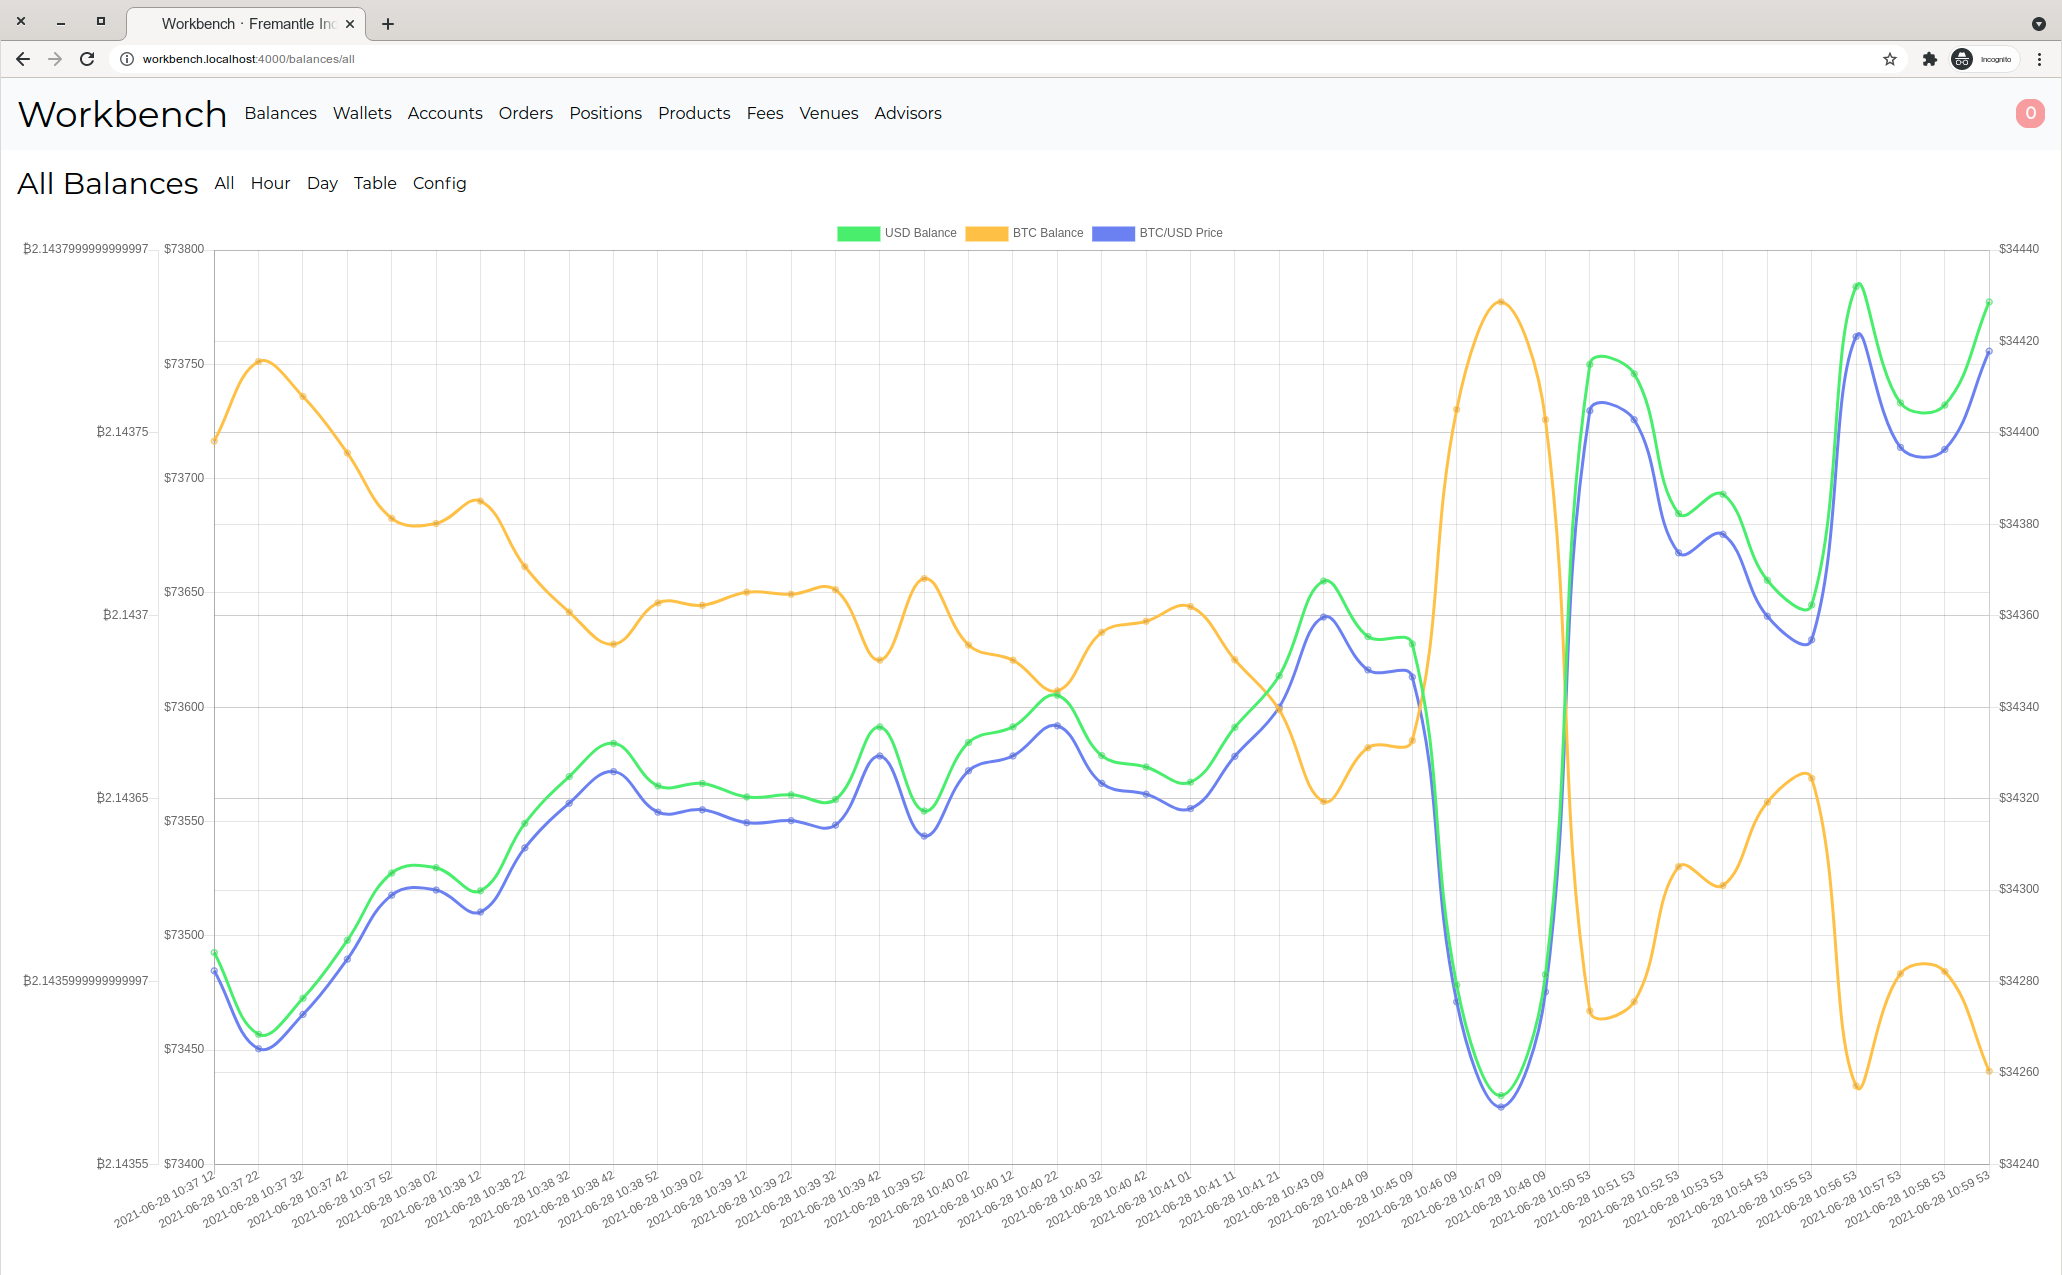
Task: Go back with the browser back arrow
Action: pos(23,59)
